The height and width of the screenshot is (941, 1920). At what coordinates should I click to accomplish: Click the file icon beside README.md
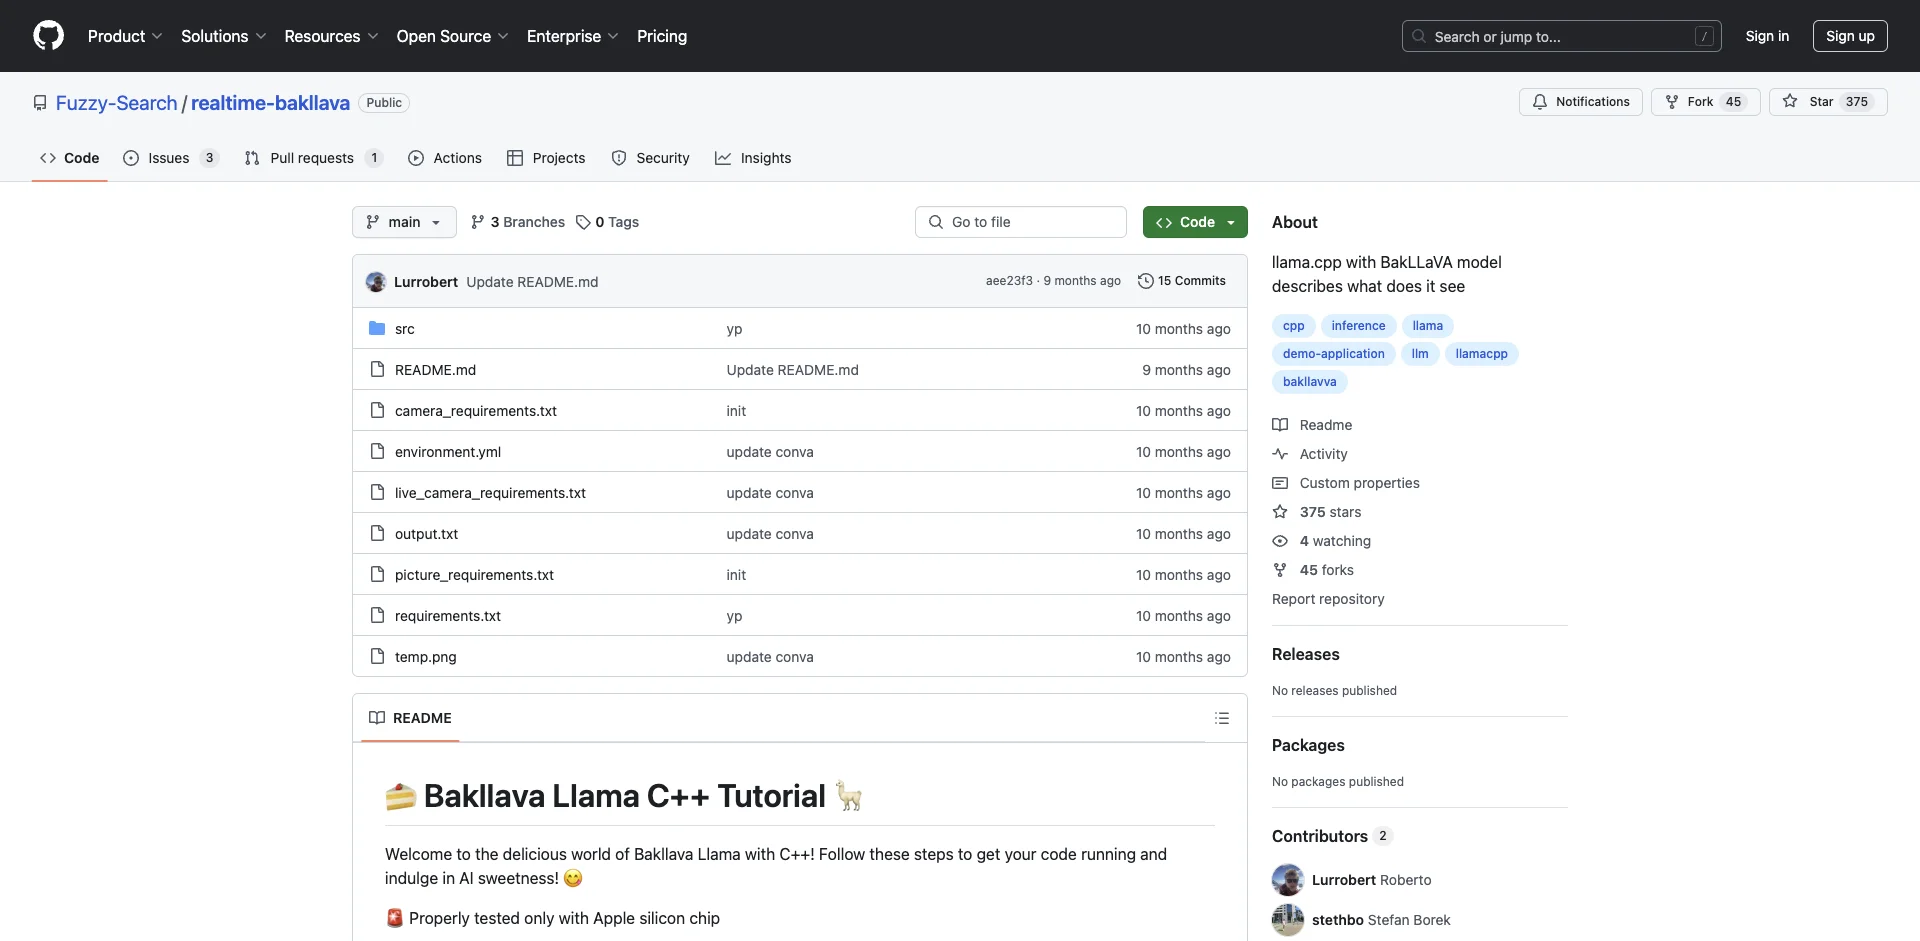pyautogui.click(x=377, y=369)
